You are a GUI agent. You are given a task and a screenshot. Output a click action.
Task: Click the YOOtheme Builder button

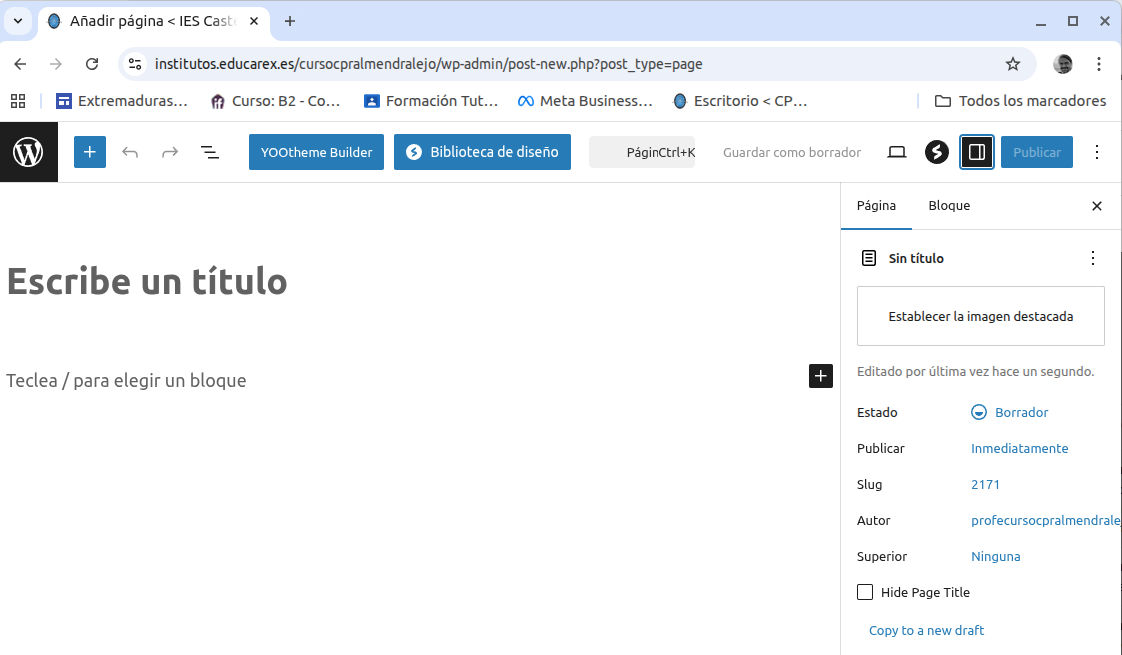click(316, 152)
